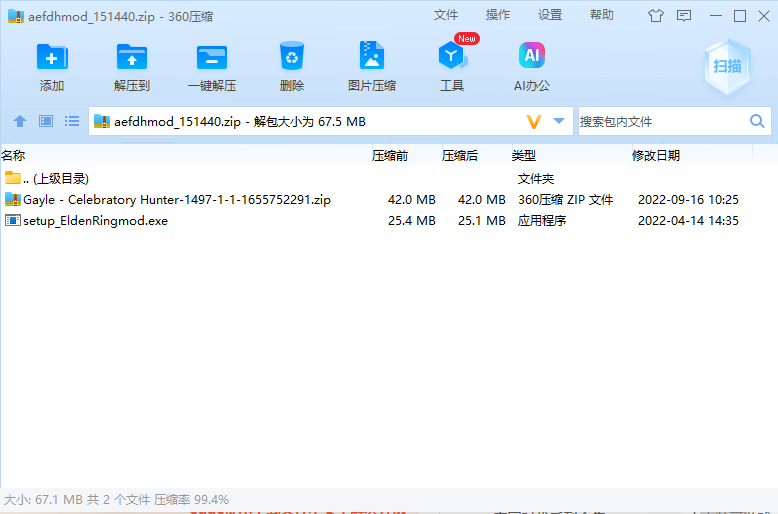Sort by the 压缩前 column header

(406, 156)
